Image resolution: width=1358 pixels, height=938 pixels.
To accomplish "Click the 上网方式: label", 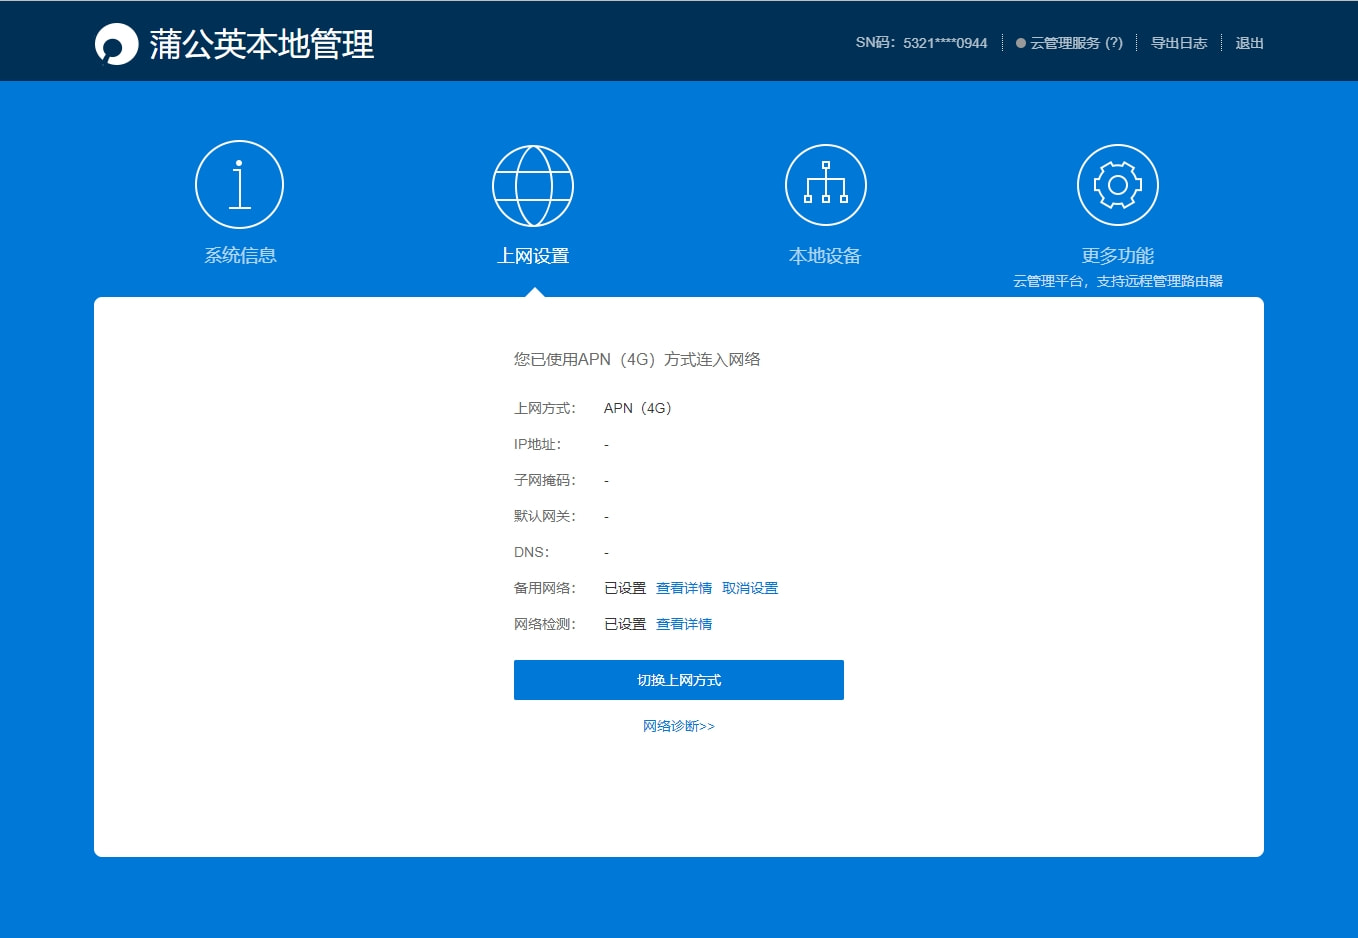I will pos(545,408).
